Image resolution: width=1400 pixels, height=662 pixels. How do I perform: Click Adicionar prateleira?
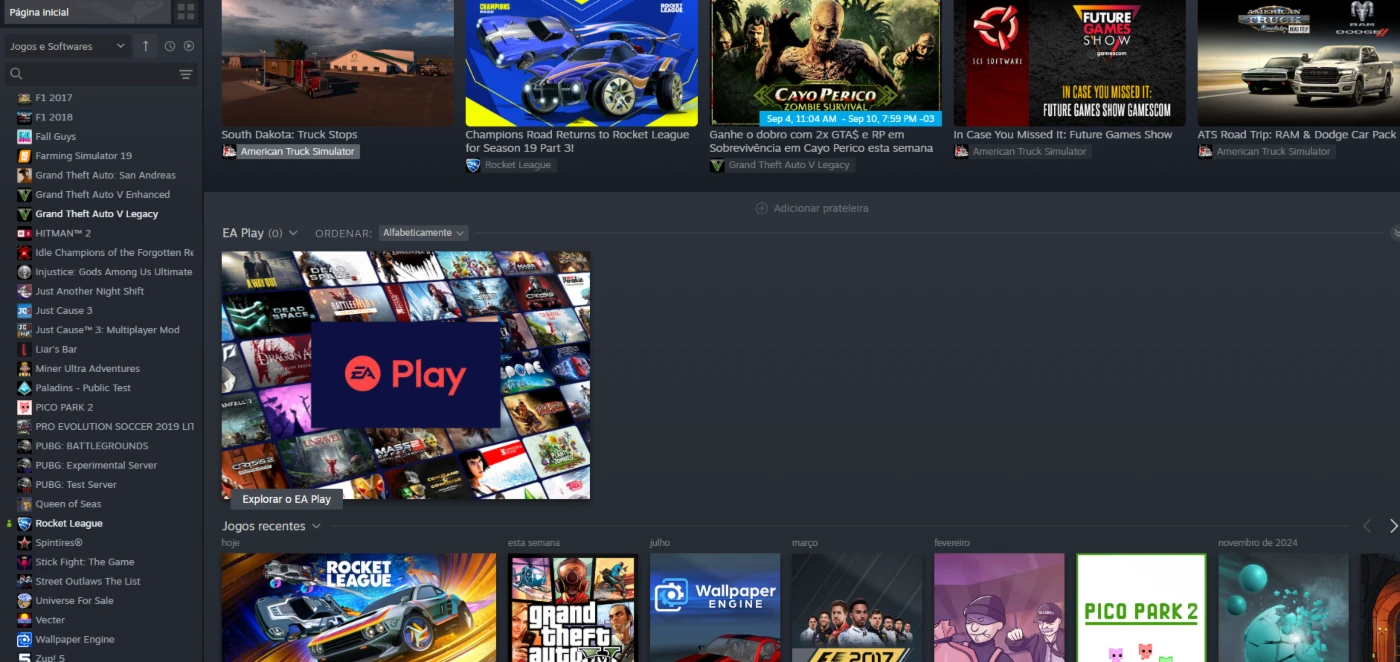tap(812, 208)
